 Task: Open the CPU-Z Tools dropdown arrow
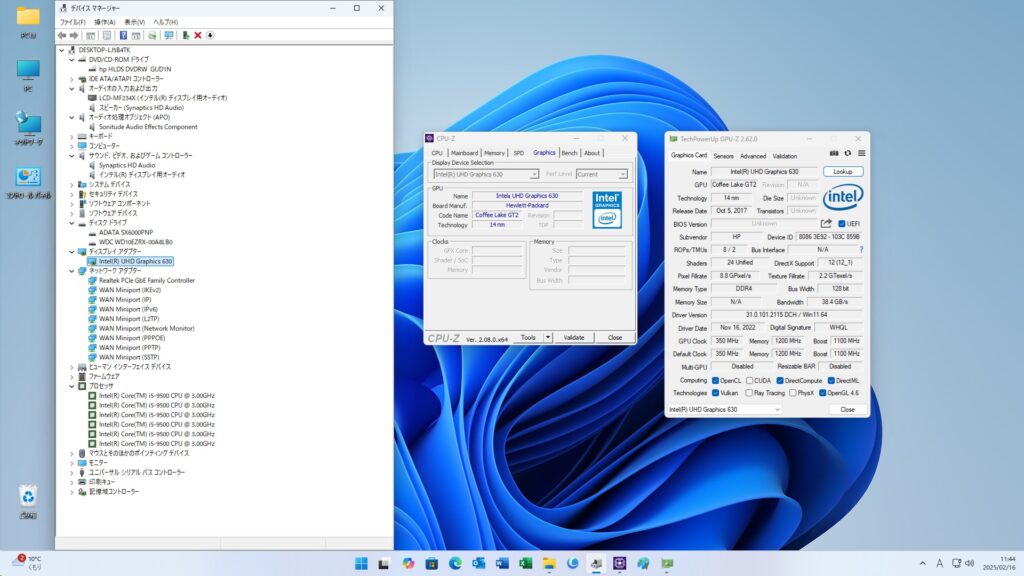(x=547, y=337)
